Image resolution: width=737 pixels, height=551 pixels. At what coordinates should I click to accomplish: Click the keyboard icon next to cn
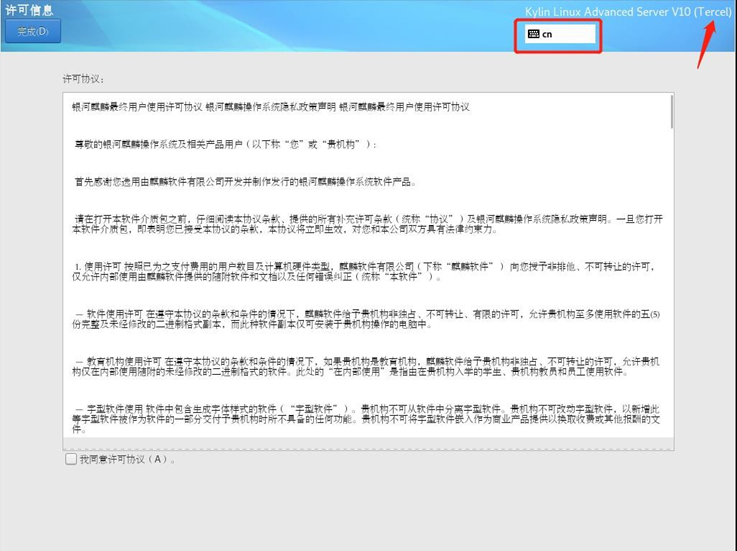[x=533, y=34]
